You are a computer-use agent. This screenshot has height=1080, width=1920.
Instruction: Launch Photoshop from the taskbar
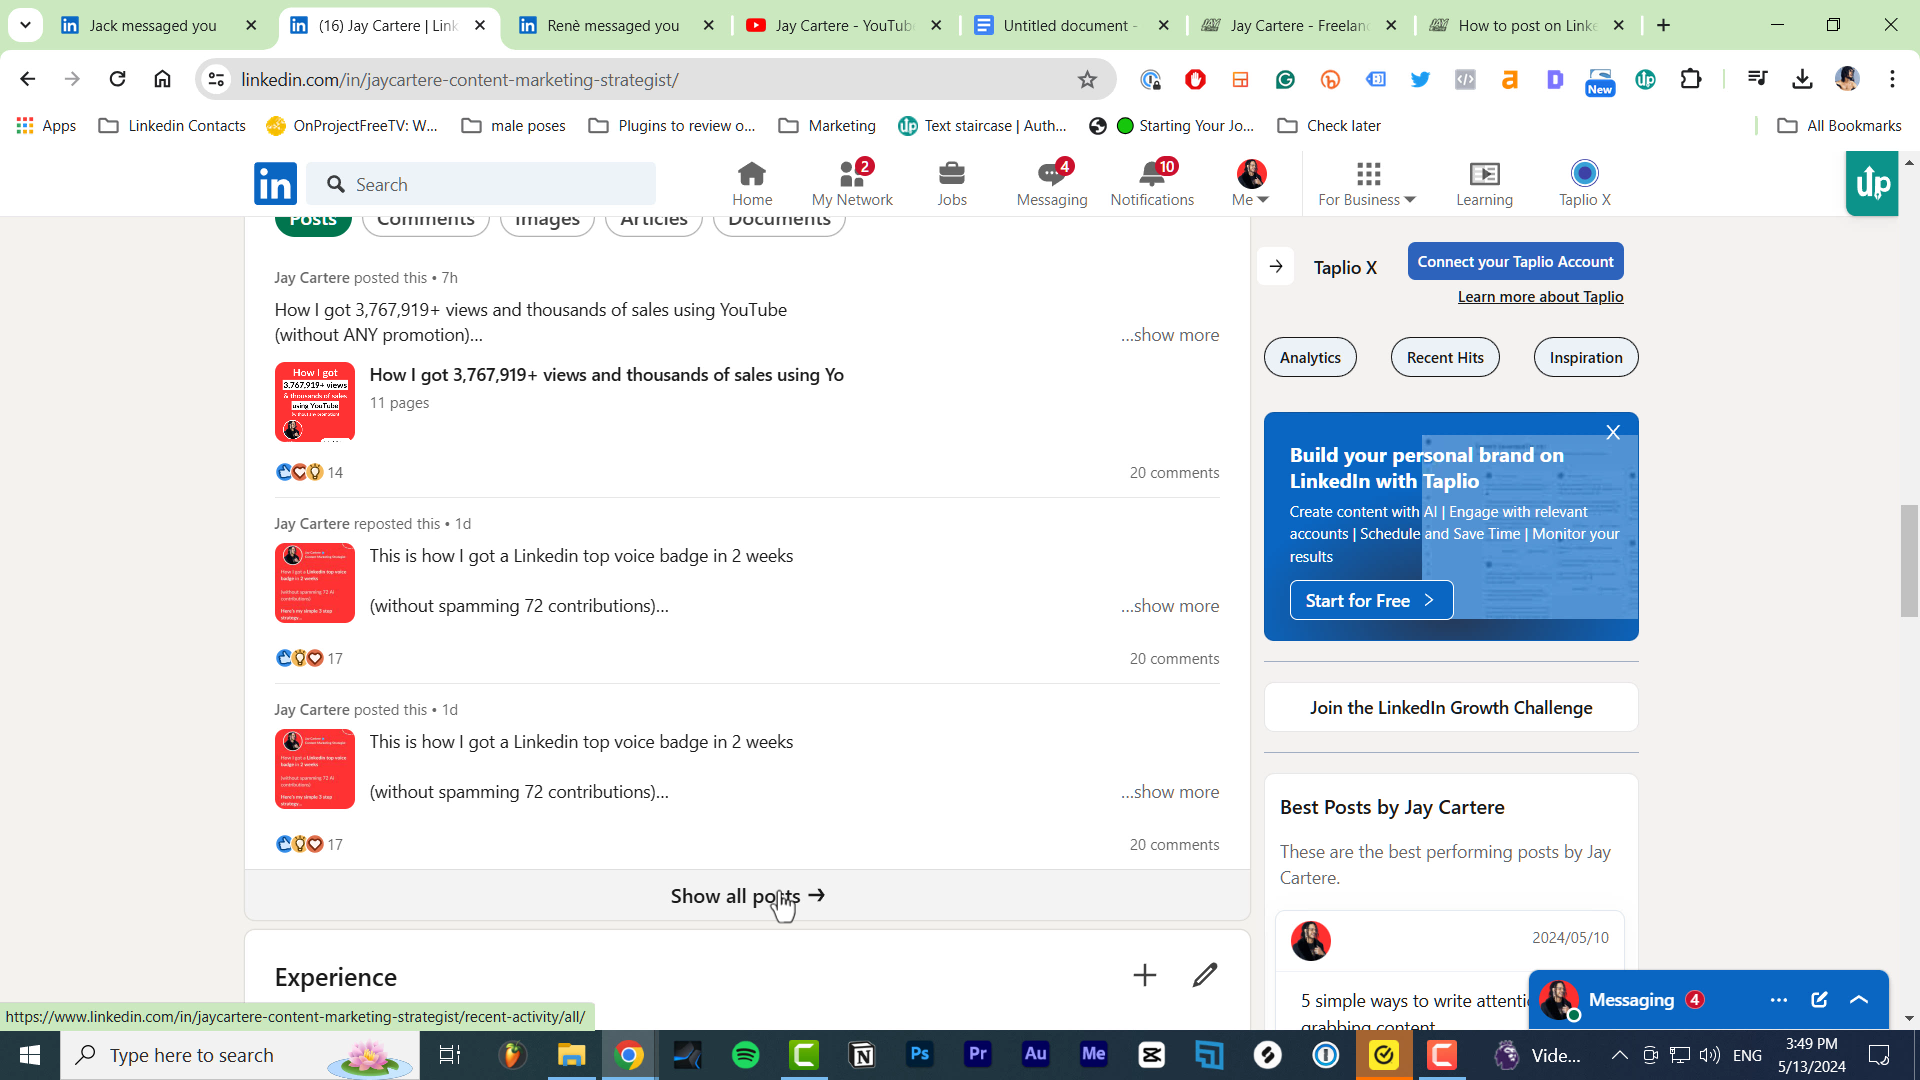(x=919, y=1055)
